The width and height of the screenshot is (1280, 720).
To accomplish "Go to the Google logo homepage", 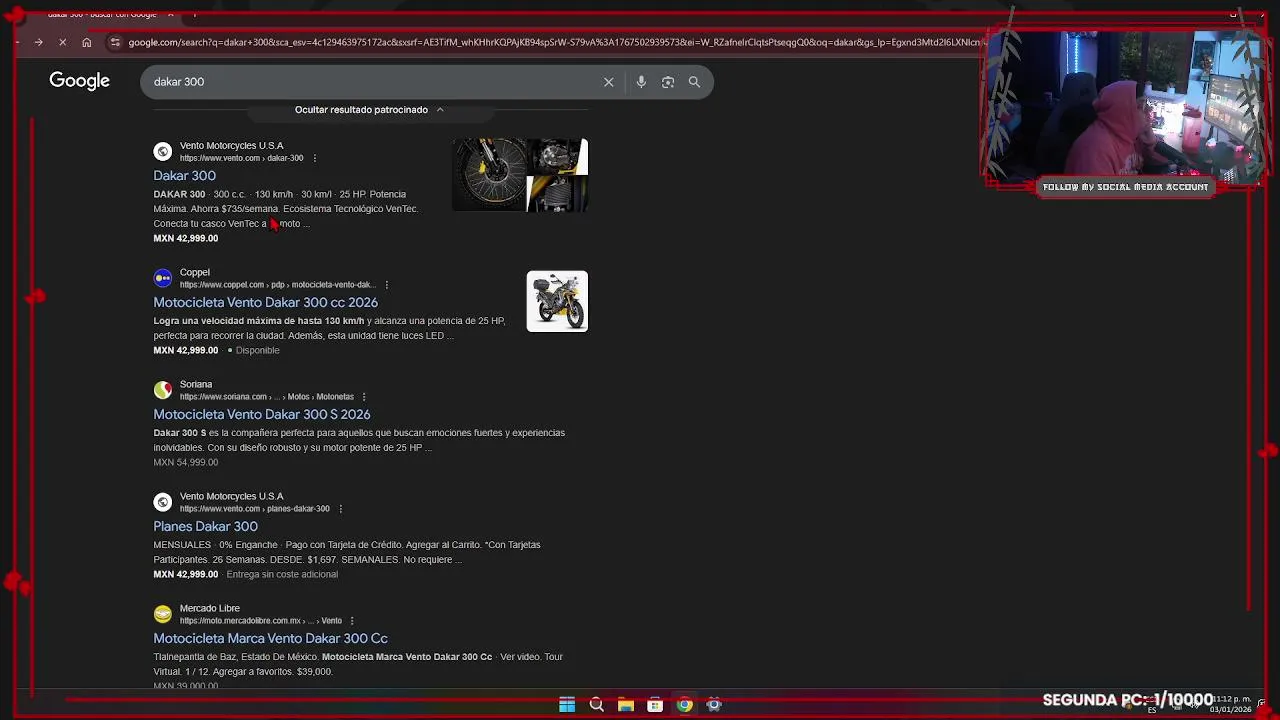I will point(80,81).
